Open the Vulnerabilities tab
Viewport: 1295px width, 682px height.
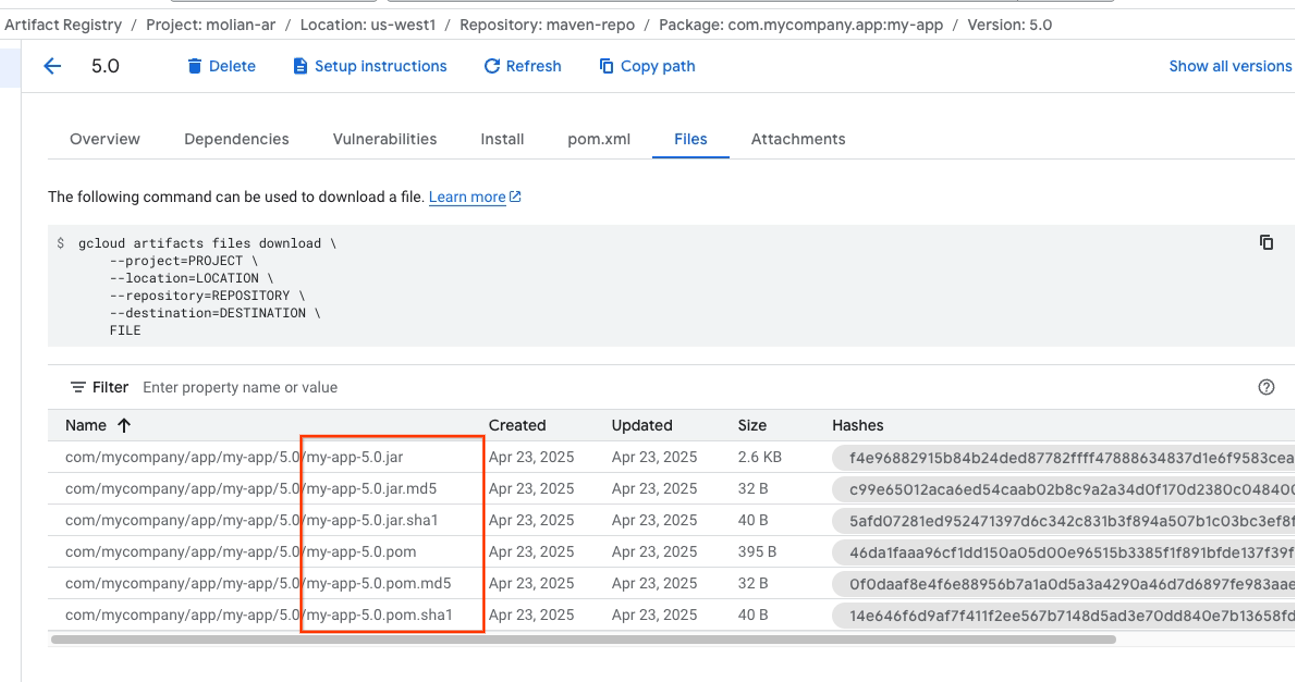pyautogui.click(x=384, y=139)
